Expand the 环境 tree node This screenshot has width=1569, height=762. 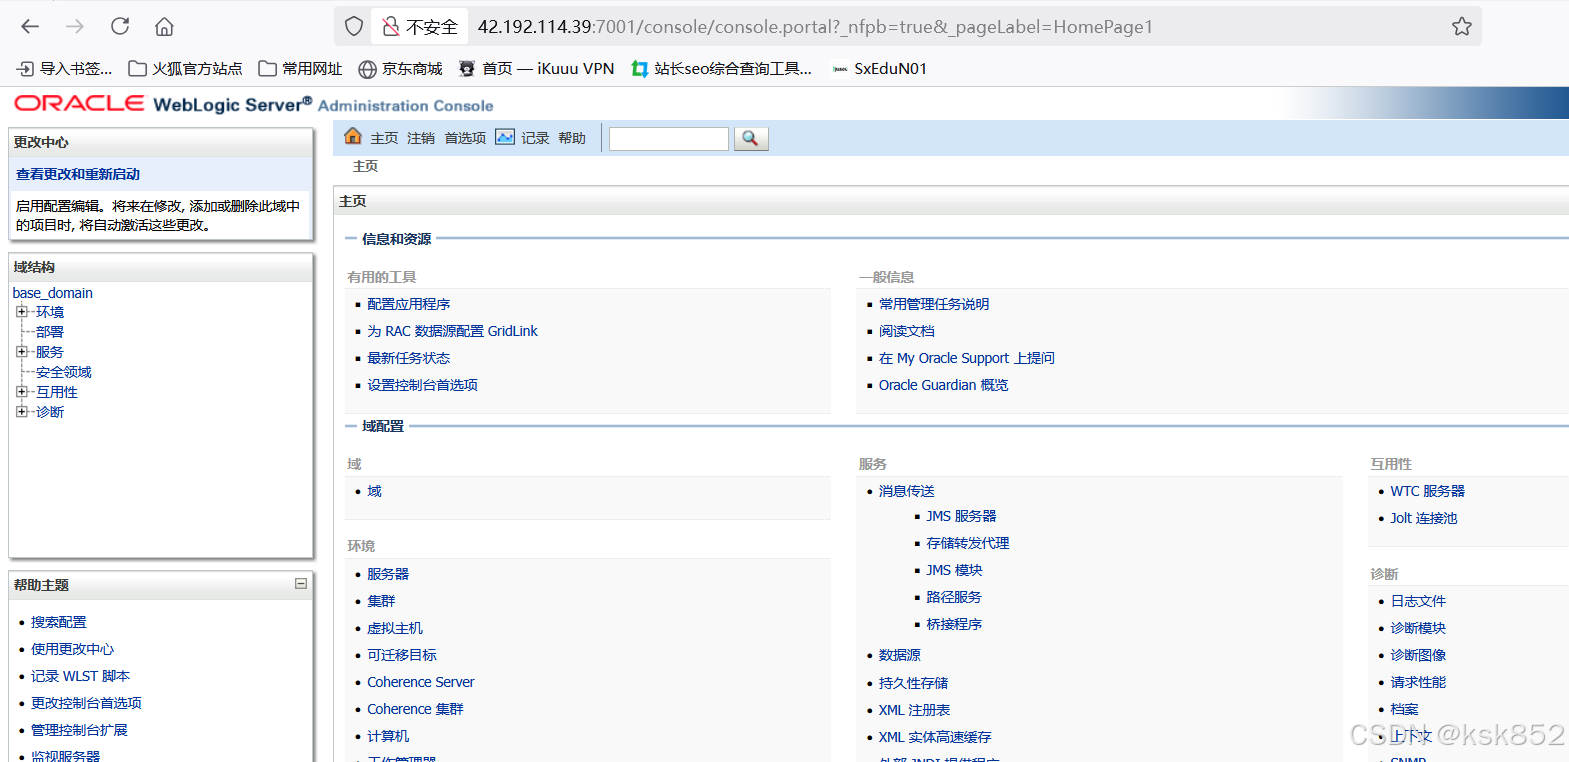pos(22,312)
